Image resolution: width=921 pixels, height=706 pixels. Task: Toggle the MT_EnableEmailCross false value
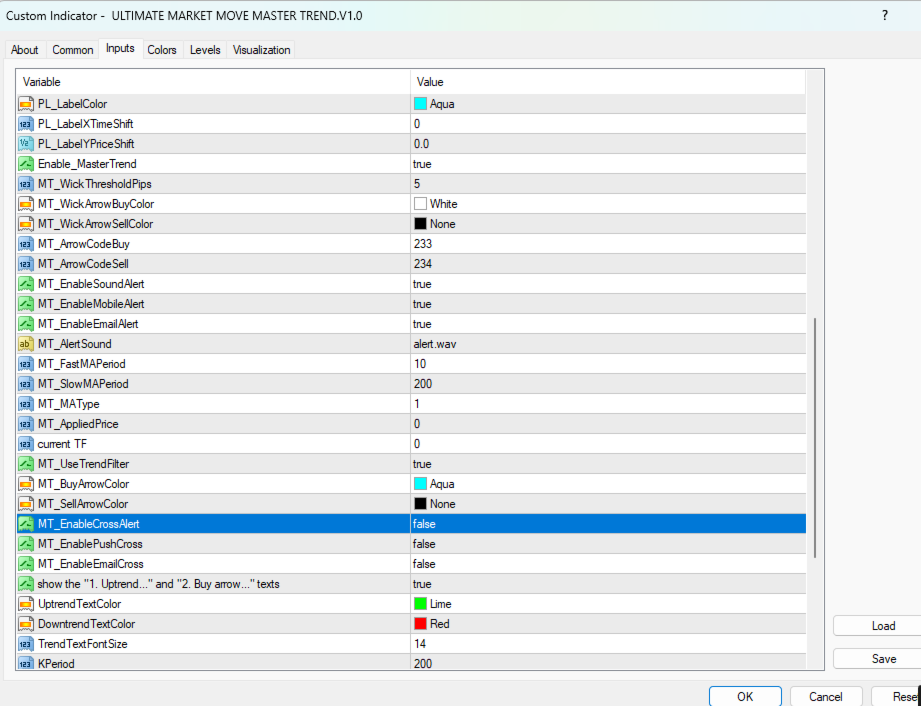(x=608, y=564)
